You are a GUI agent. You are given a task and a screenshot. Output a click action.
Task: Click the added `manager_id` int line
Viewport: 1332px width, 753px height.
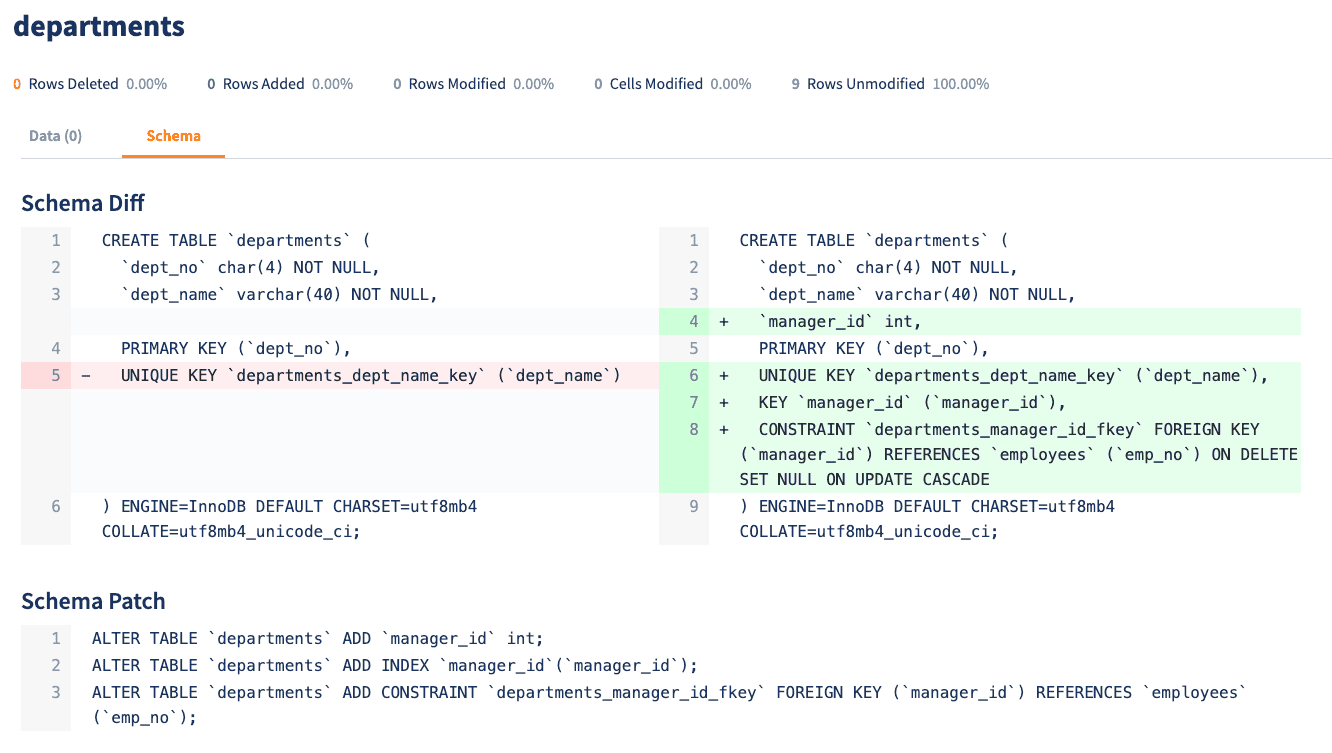pos(980,321)
